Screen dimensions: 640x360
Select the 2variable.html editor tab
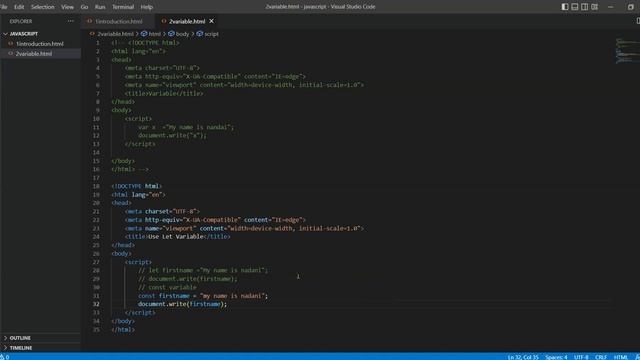point(187,21)
